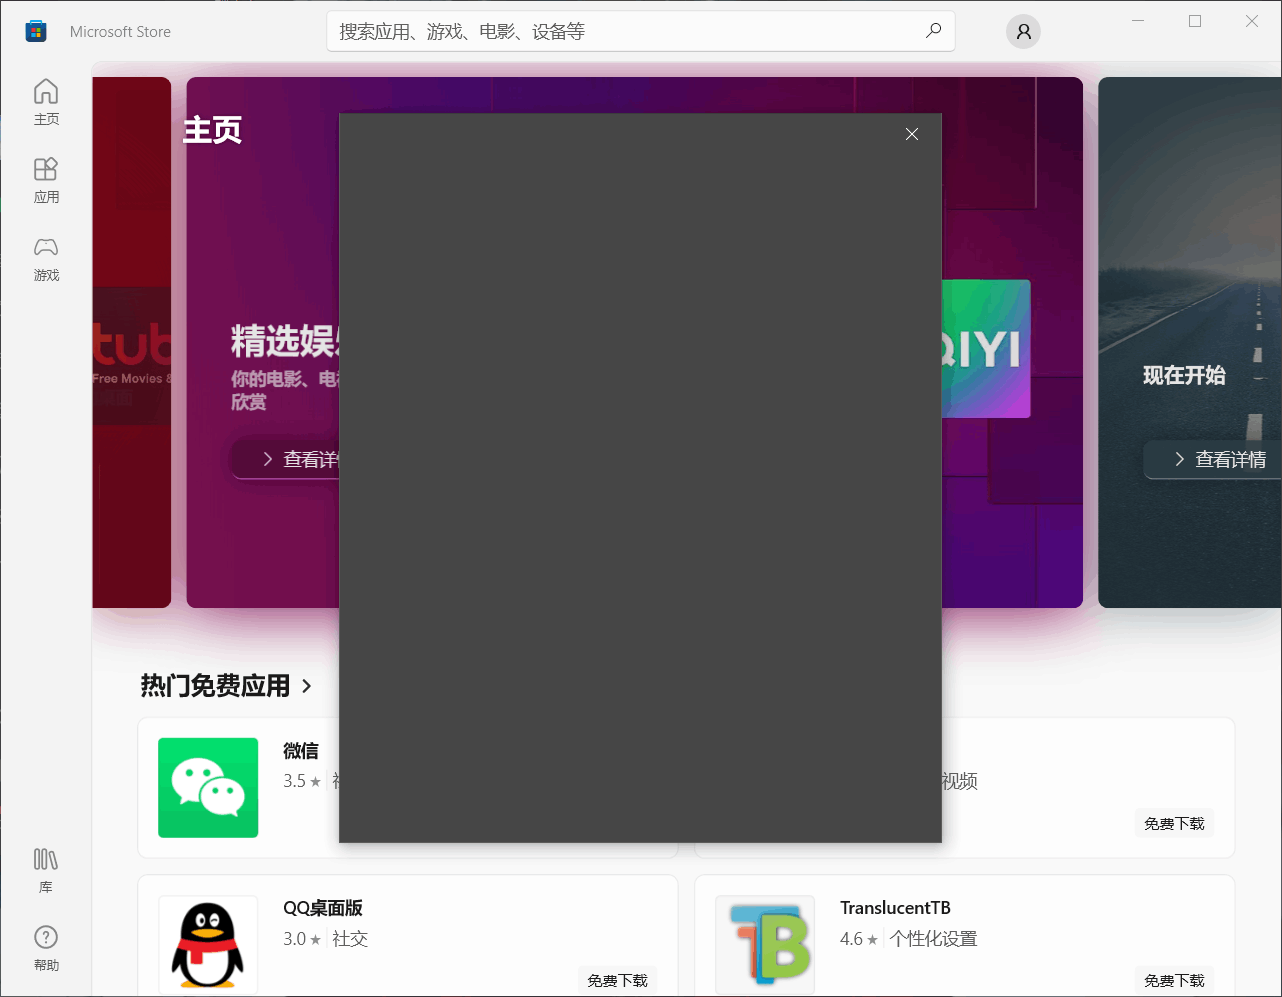Image resolution: width=1282 pixels, height=997 pixels.
Task: Open the 帮助 help page
Action: 46,948
